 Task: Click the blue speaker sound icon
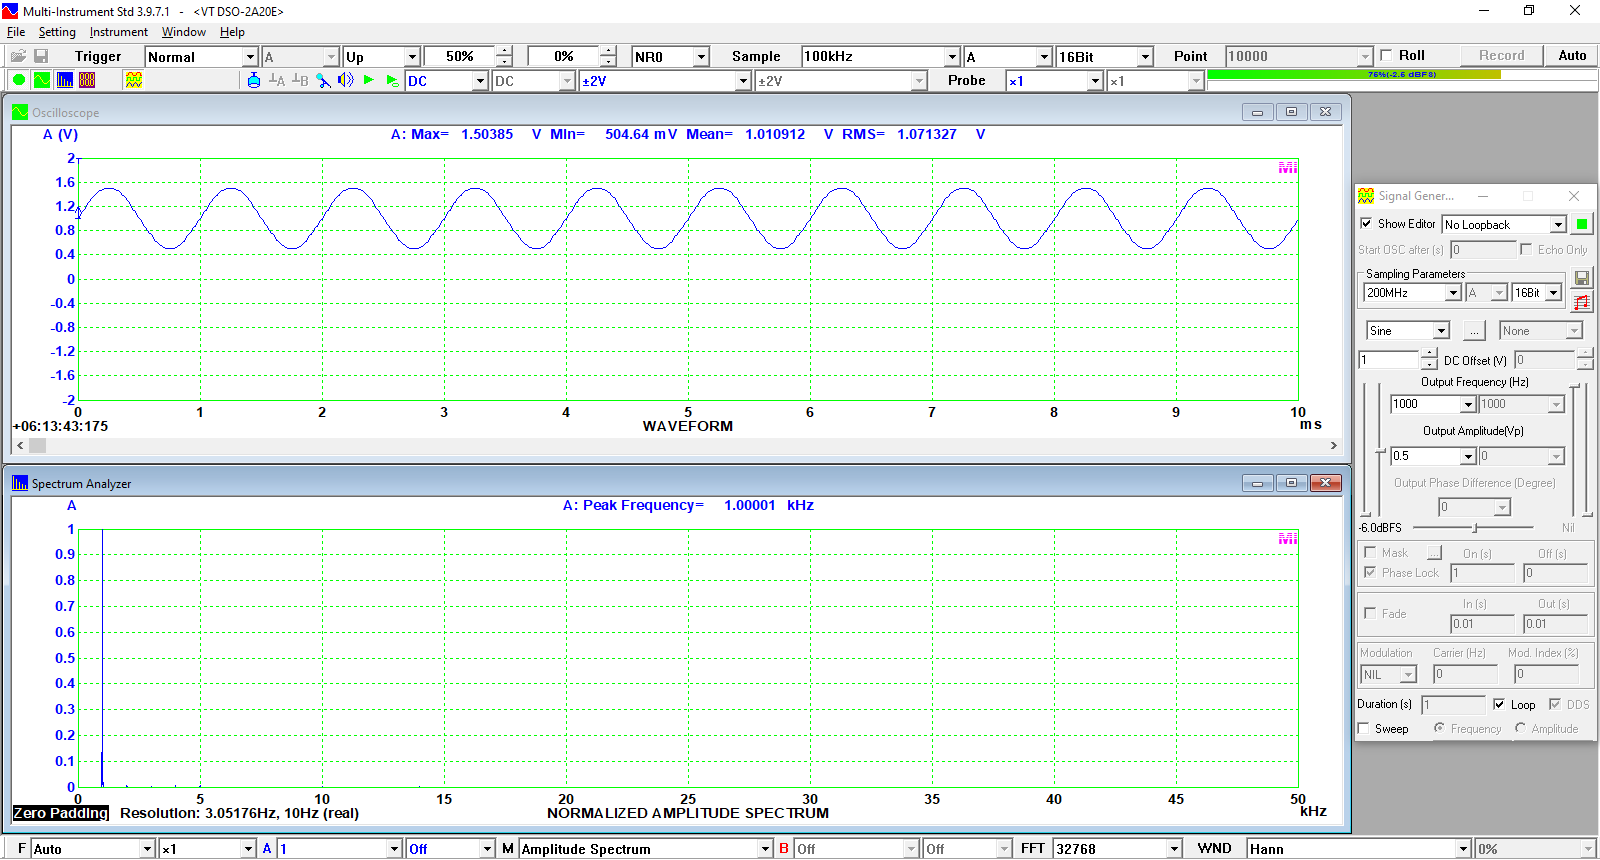(346, 80)
